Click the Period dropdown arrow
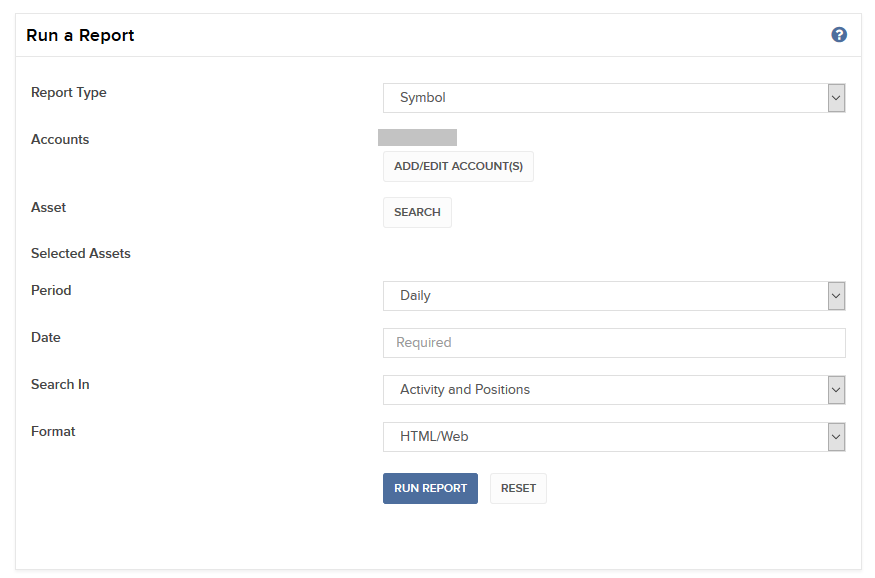The height and width of the screenshot is (578, 875). pyautogui.click(x=835, y=295)
